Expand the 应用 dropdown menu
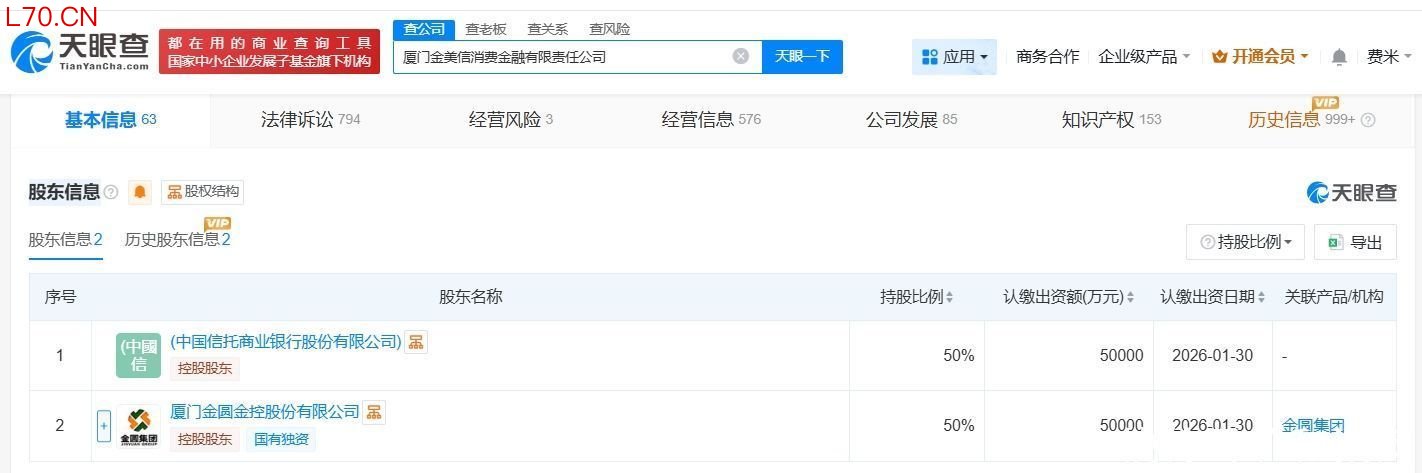The height and width of the screenshot is (473, 1422). 954,57
